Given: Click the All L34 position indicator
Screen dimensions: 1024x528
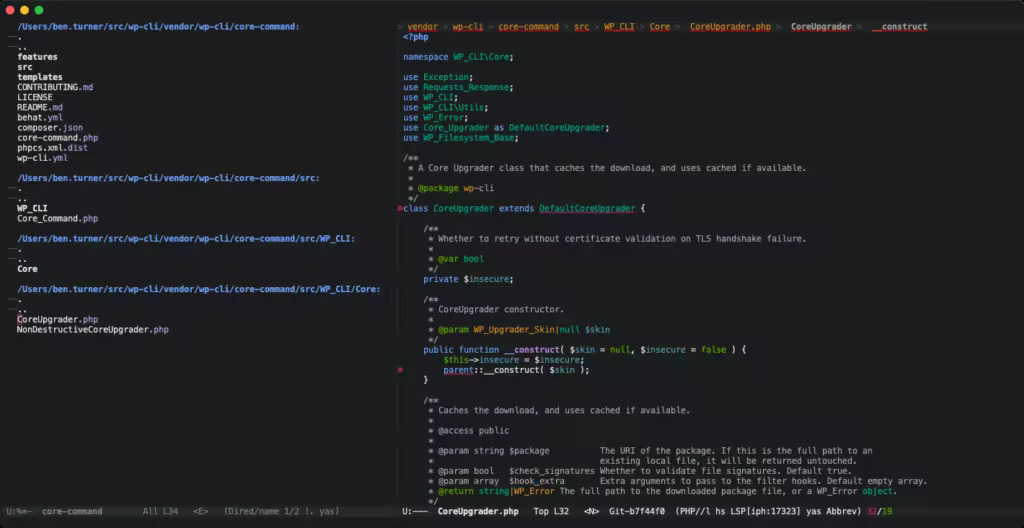Looking at the screenshot, I should coord(160,511).
